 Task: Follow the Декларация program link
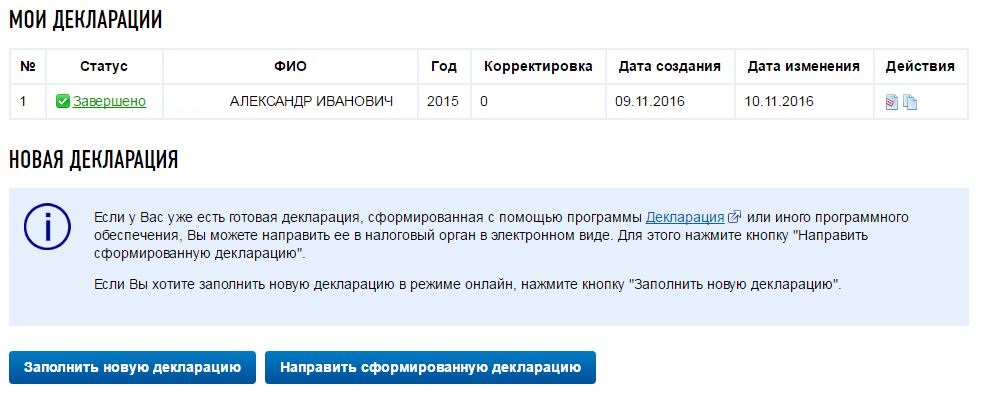(685, 217)
